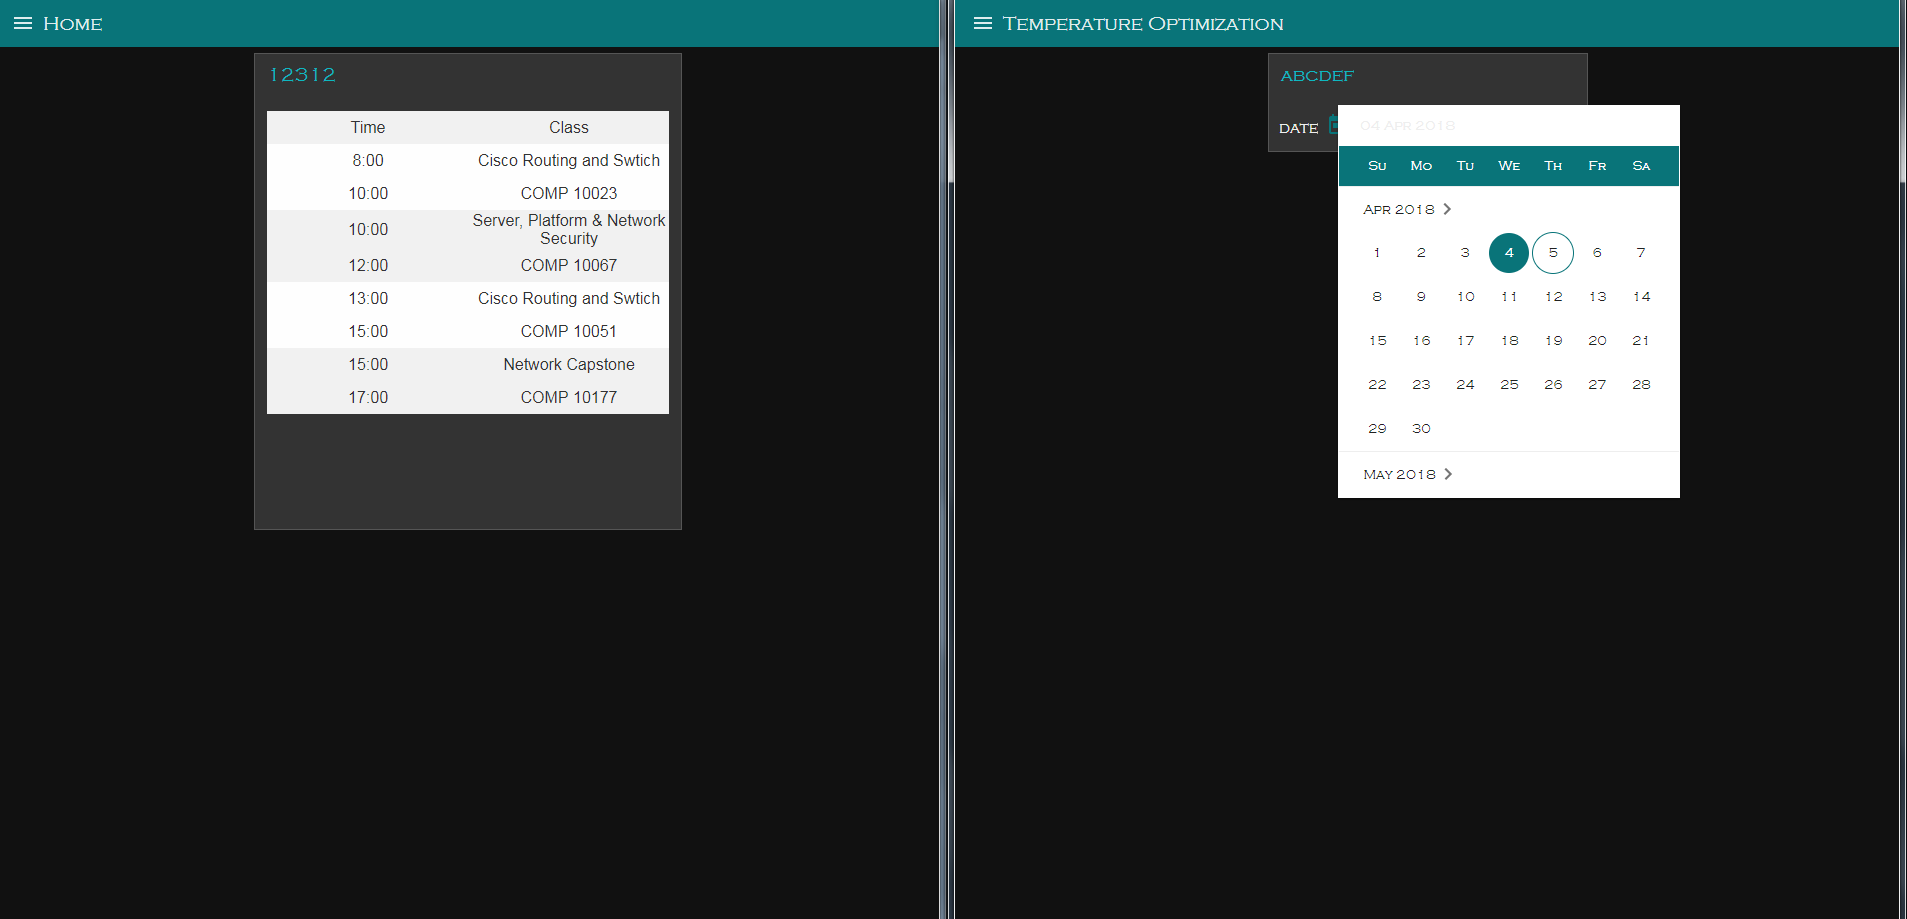Image resolution: width=1907 pixels, height=919 pixels.
Task: Pick April 15 from the calendar
Action: click(1377, 340)
